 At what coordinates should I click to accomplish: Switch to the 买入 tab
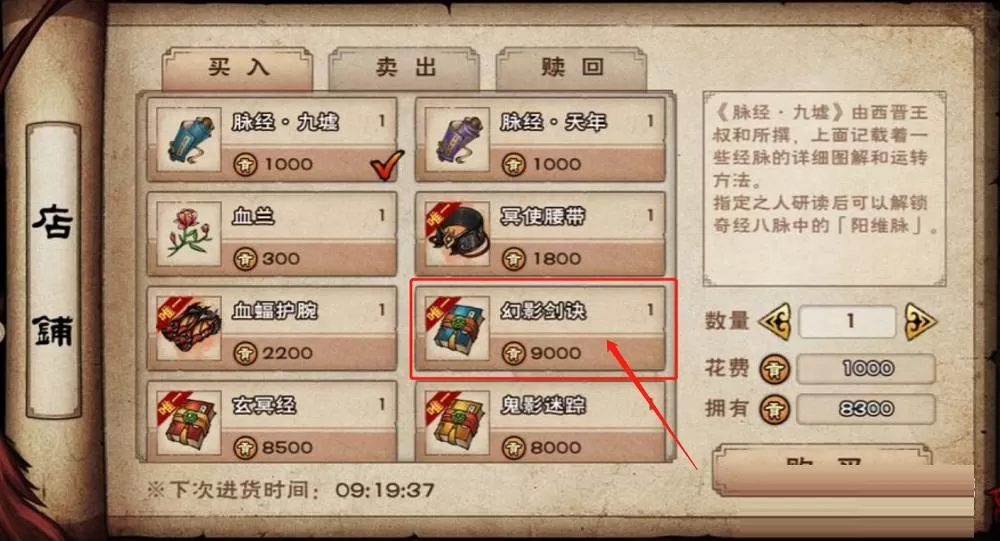click(238, 68)
